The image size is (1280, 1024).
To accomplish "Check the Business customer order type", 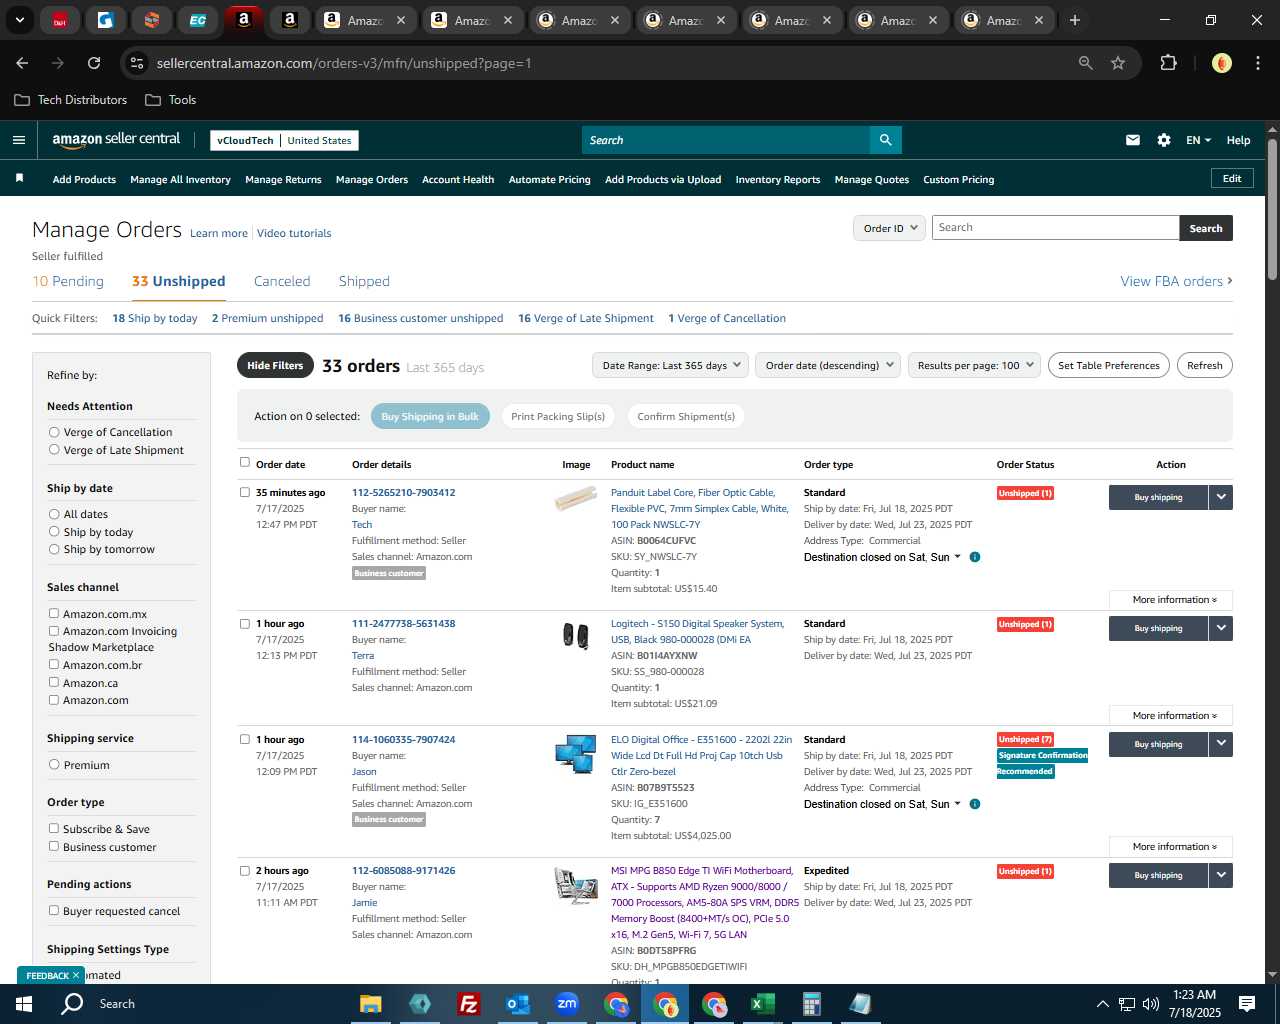I will [x=54, y=846].
